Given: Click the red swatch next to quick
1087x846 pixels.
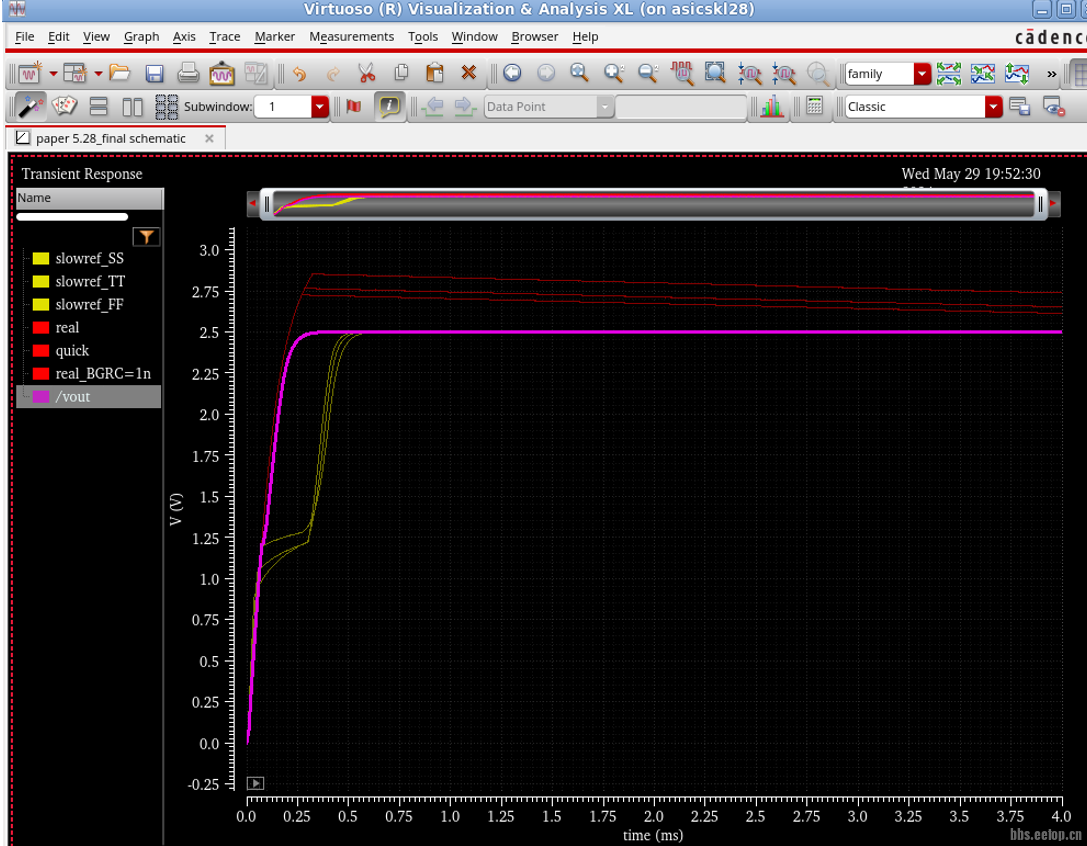Looking at the screenshot, I should pos(41,351).
